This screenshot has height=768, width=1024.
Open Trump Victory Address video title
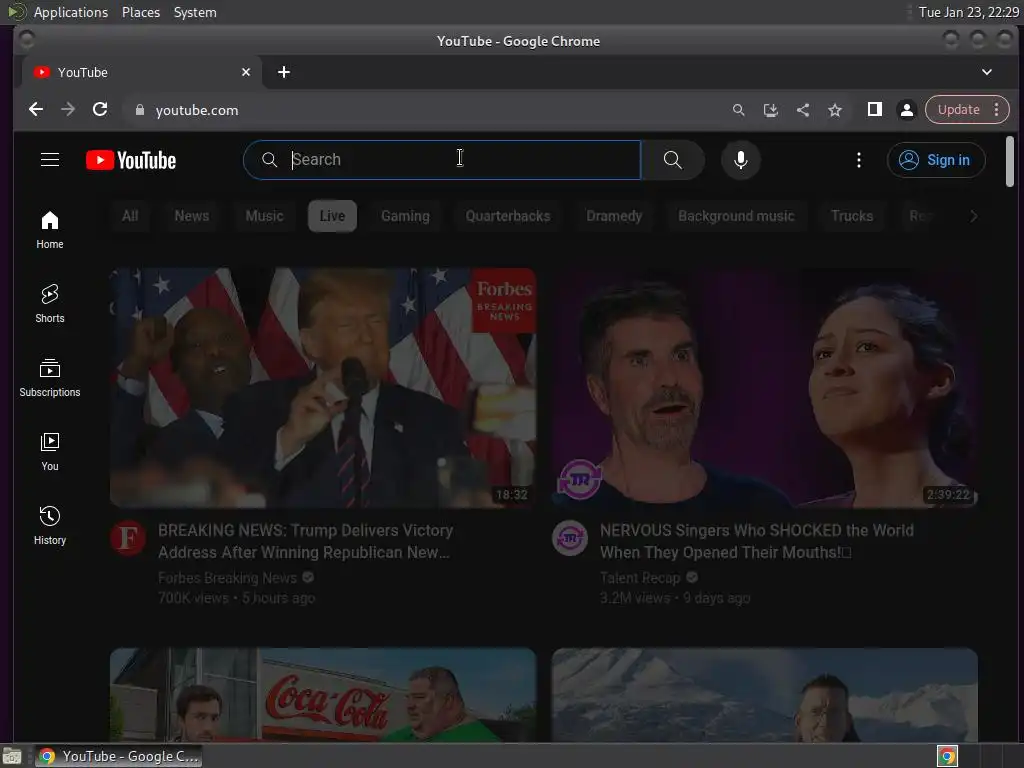[x=306, y=541]
